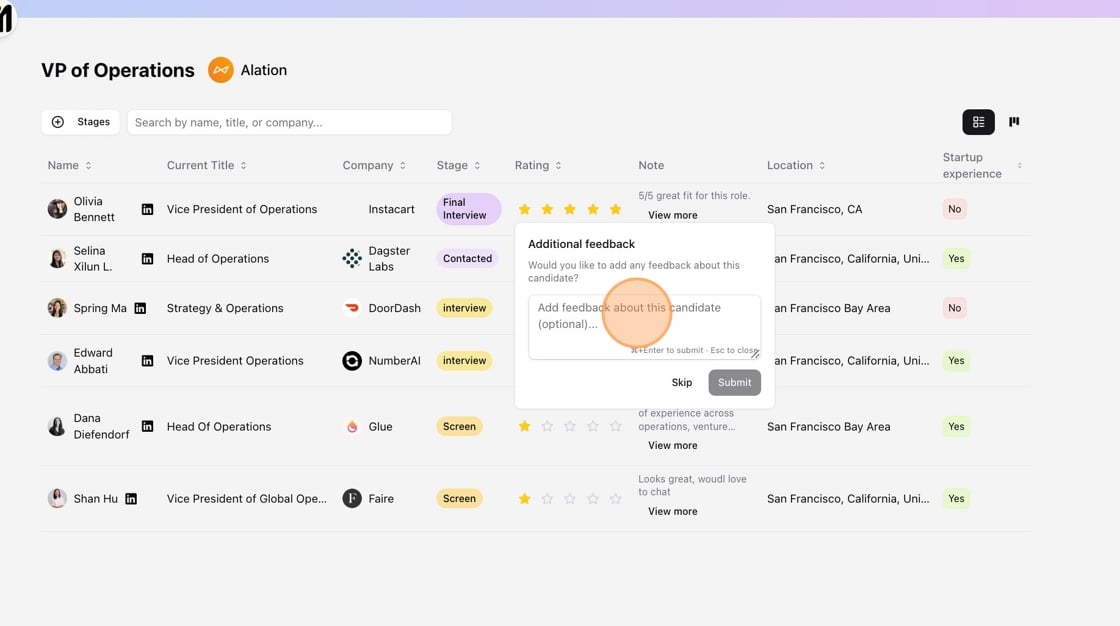The image size is (1120, 626).
Task: Sort candidates by Name column
Action: tap(69, 165)
